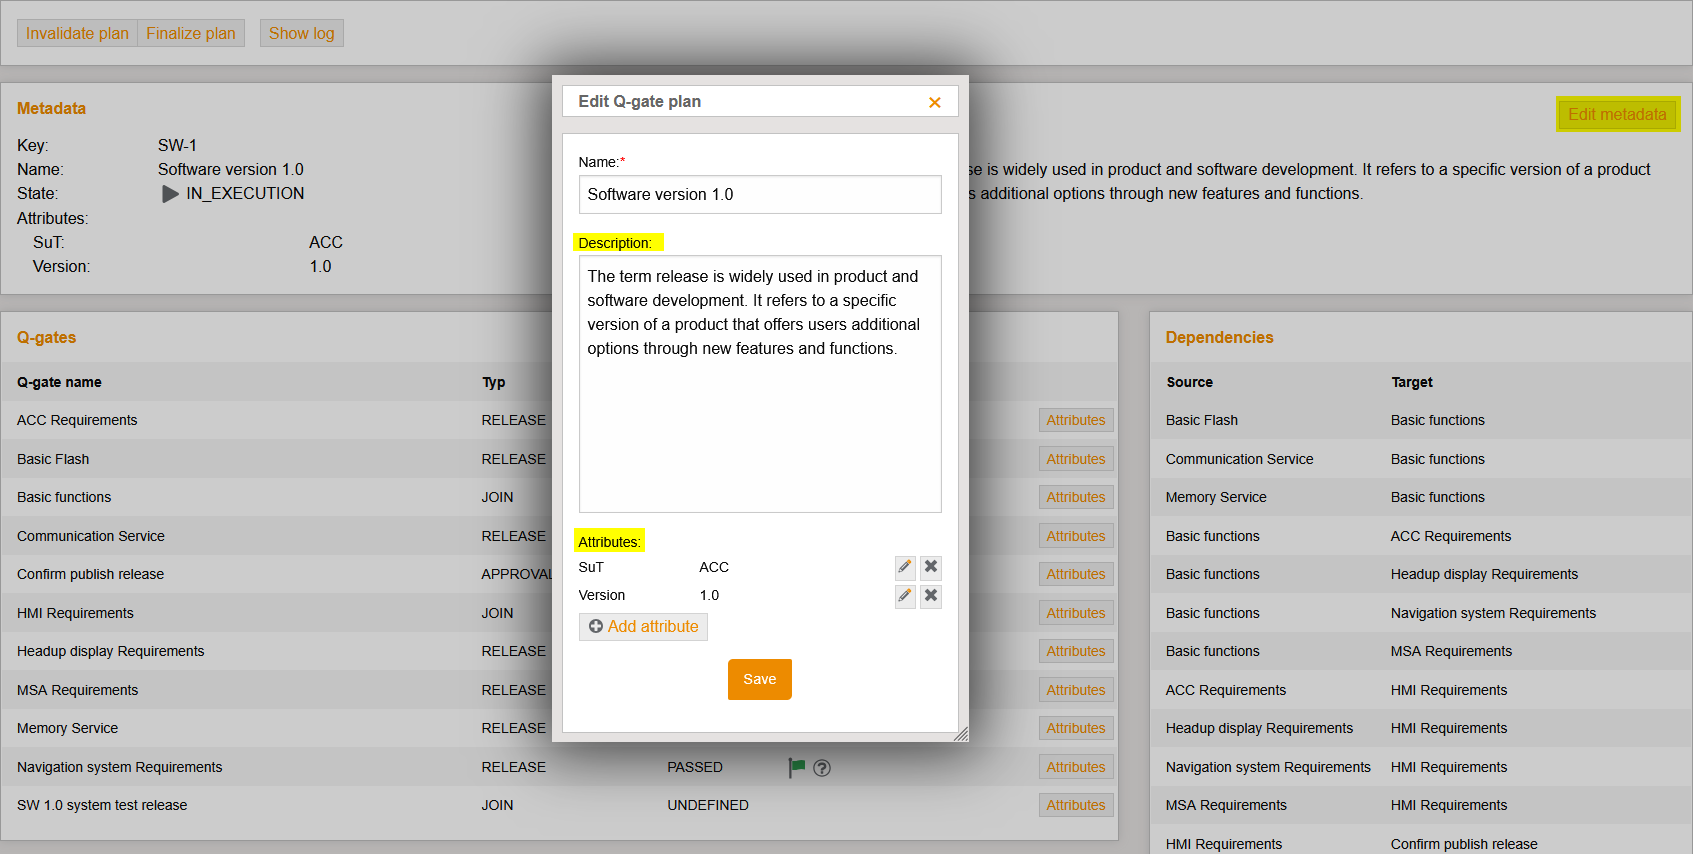Click 'ACC' value in dialog attributes

click(x=714, y=567)
